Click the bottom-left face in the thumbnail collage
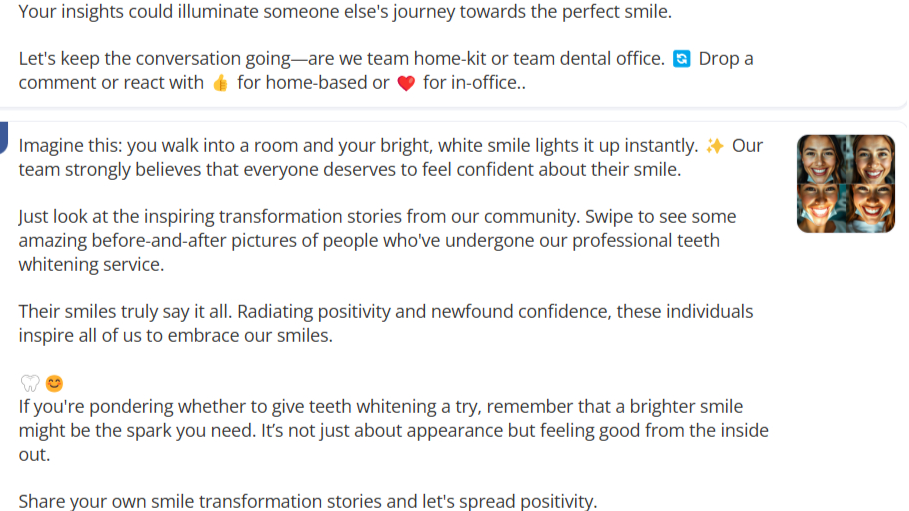This screenshot has width=909, height=511. click(x=821, y=209)
